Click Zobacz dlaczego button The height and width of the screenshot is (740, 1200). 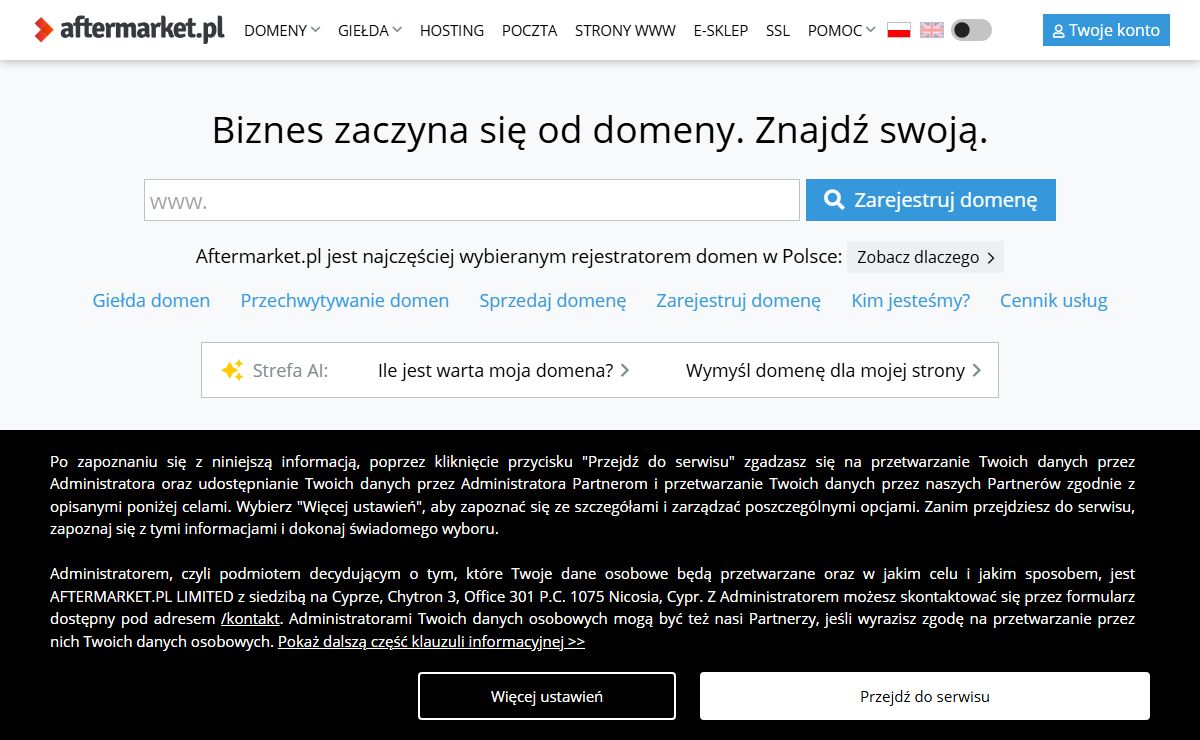[925, 257]
